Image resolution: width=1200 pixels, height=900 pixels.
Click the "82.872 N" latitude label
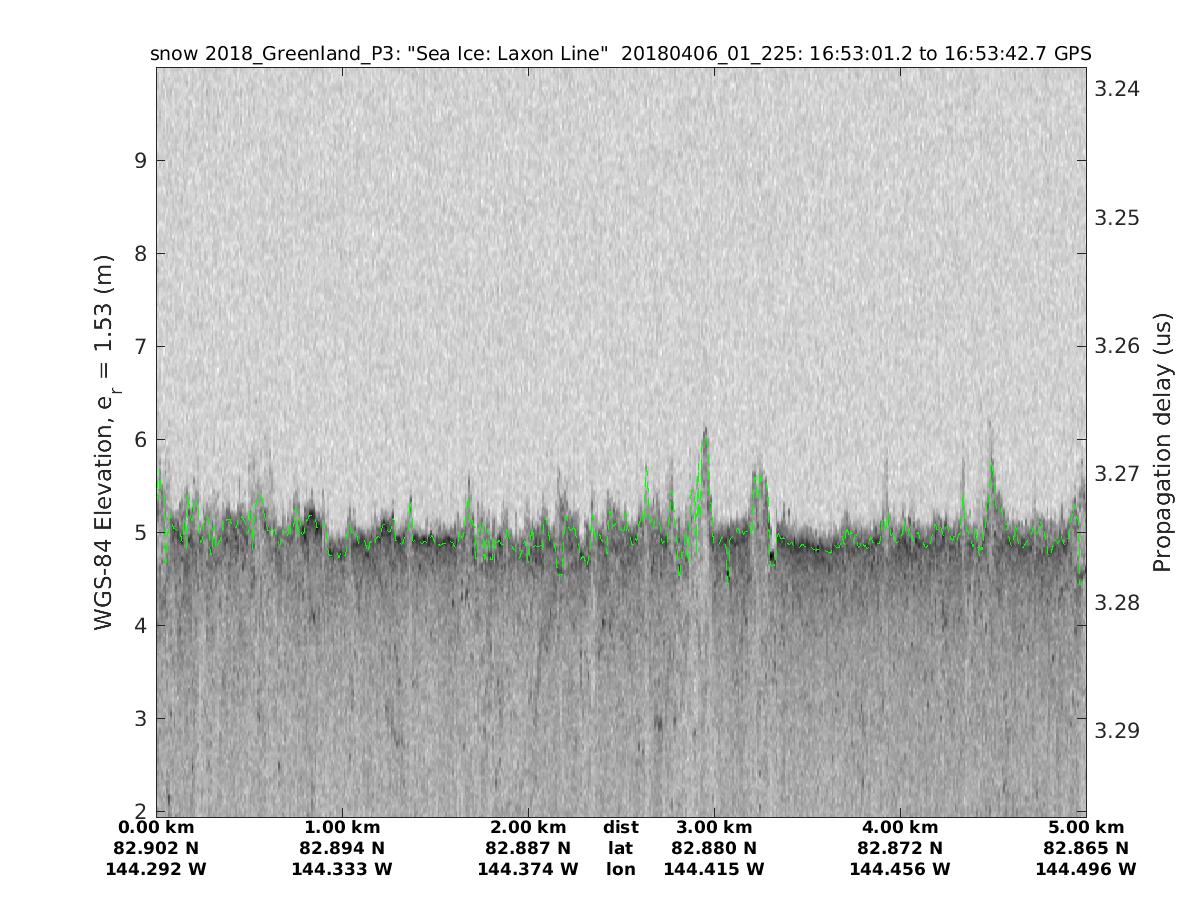pyautogui.click(x=900, y=849)
